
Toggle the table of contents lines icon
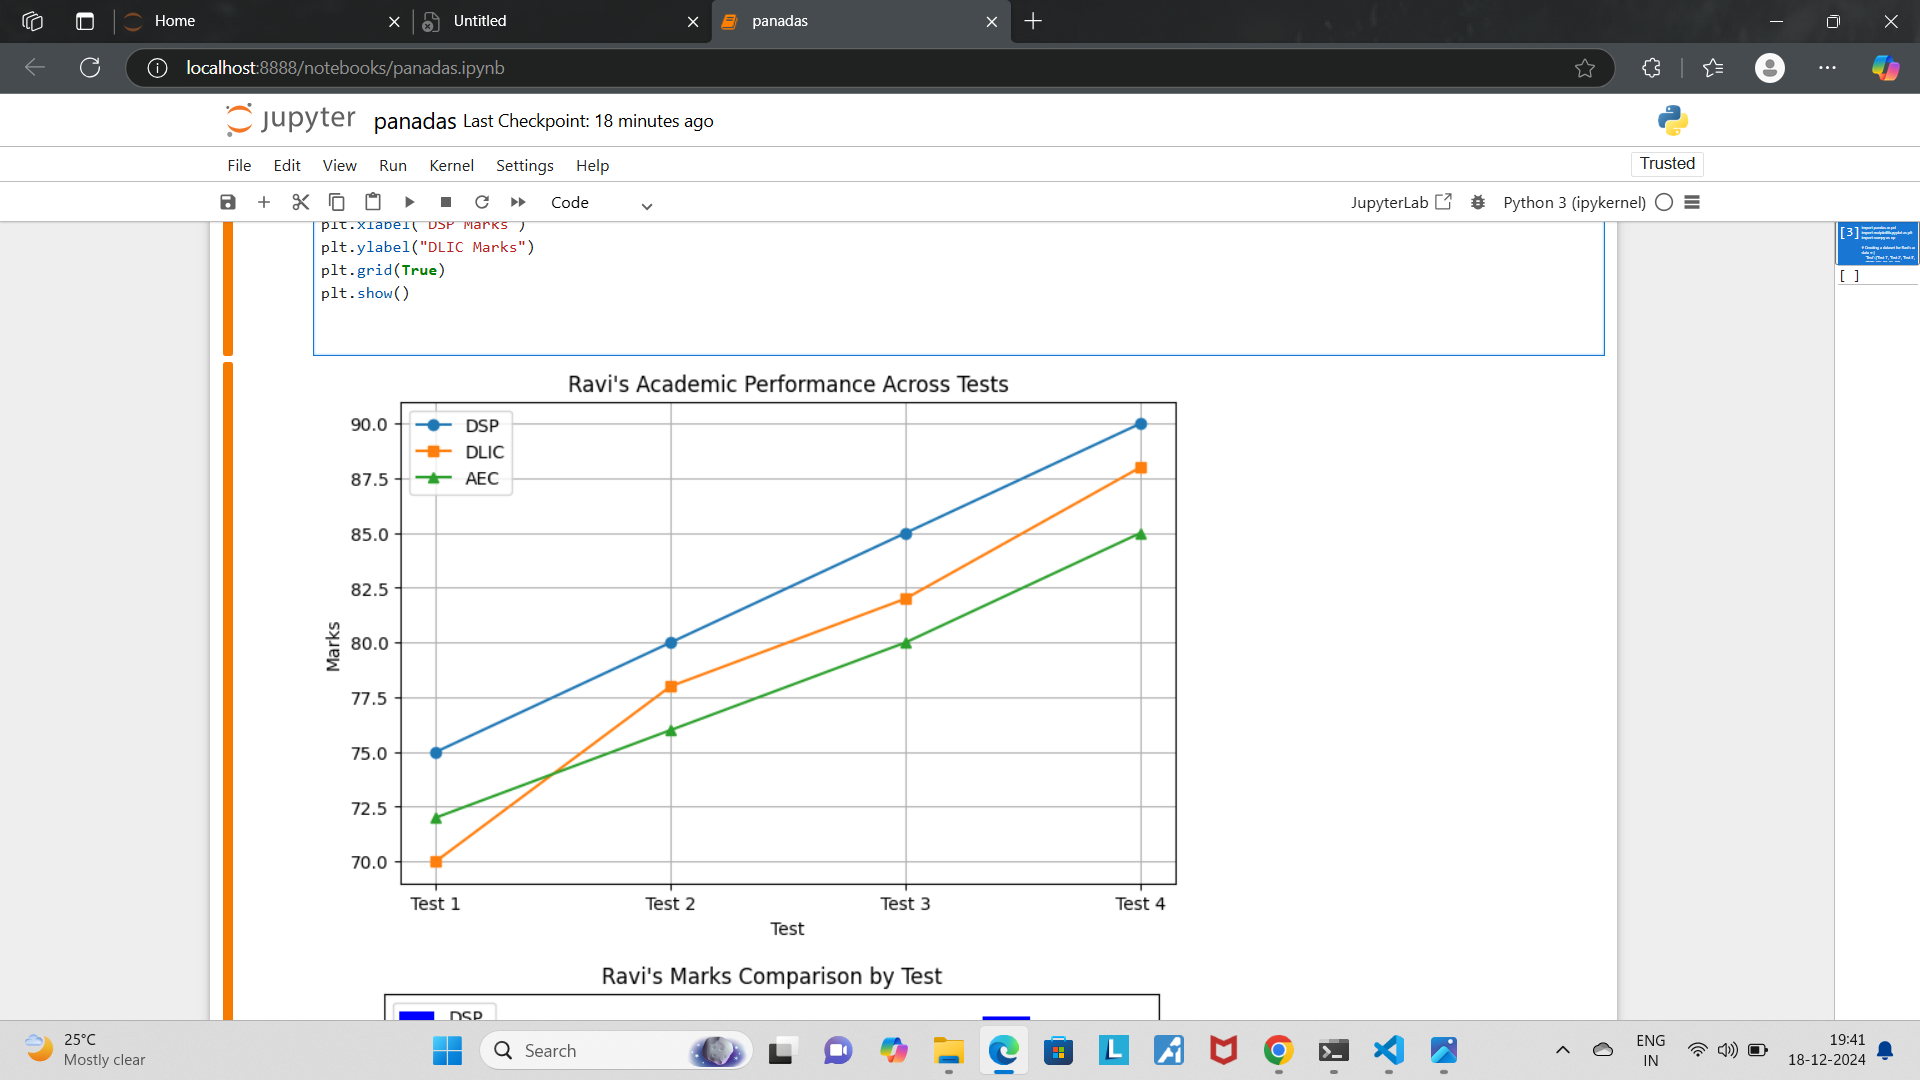point(1692,202)
